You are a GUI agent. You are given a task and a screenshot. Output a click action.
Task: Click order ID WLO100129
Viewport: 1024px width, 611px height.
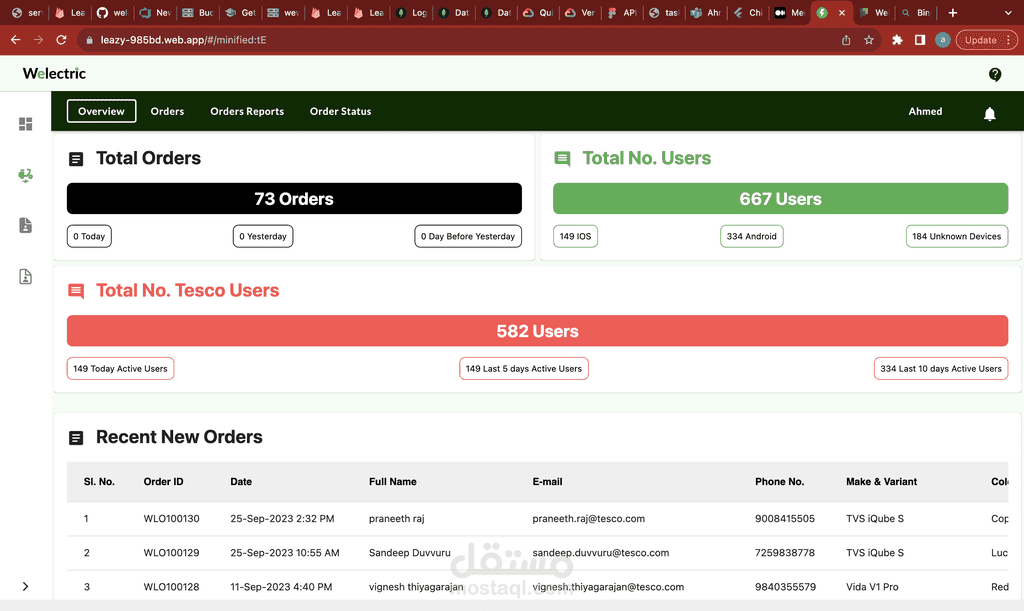coord(171,553)
